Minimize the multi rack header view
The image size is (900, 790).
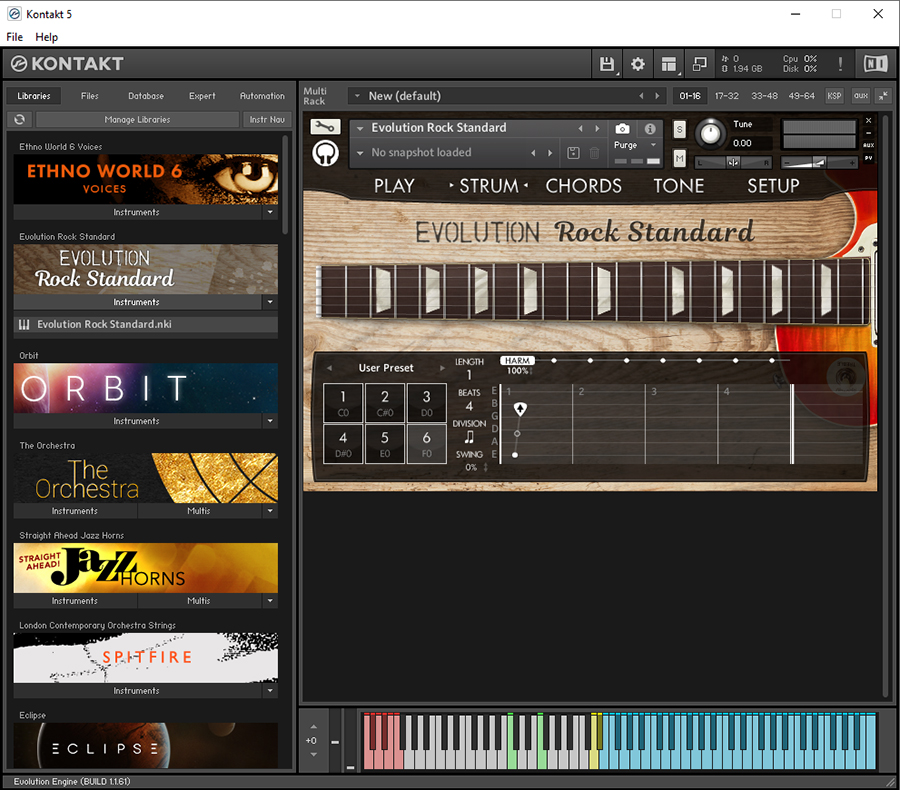(x=883, y=96)
